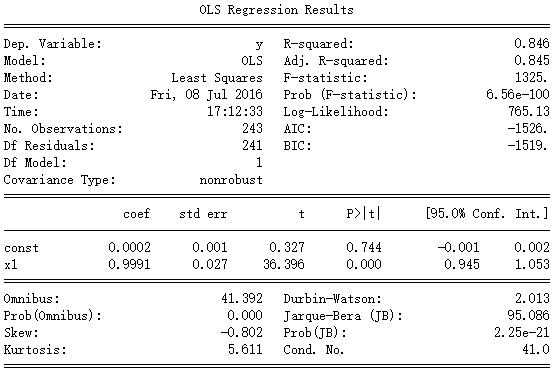
Task: Select the Jarque-Bera value 95.086
Action: pyautogui.click(x=529, y=315)
